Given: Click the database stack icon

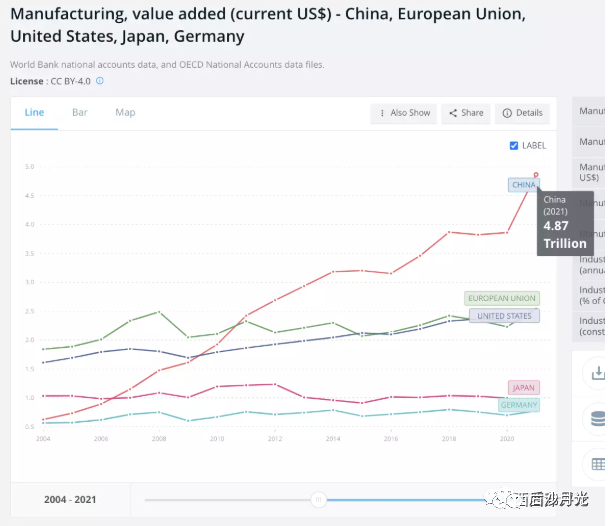Looking at the screenshot, I should pyautogui.click(x=598, y=418).
